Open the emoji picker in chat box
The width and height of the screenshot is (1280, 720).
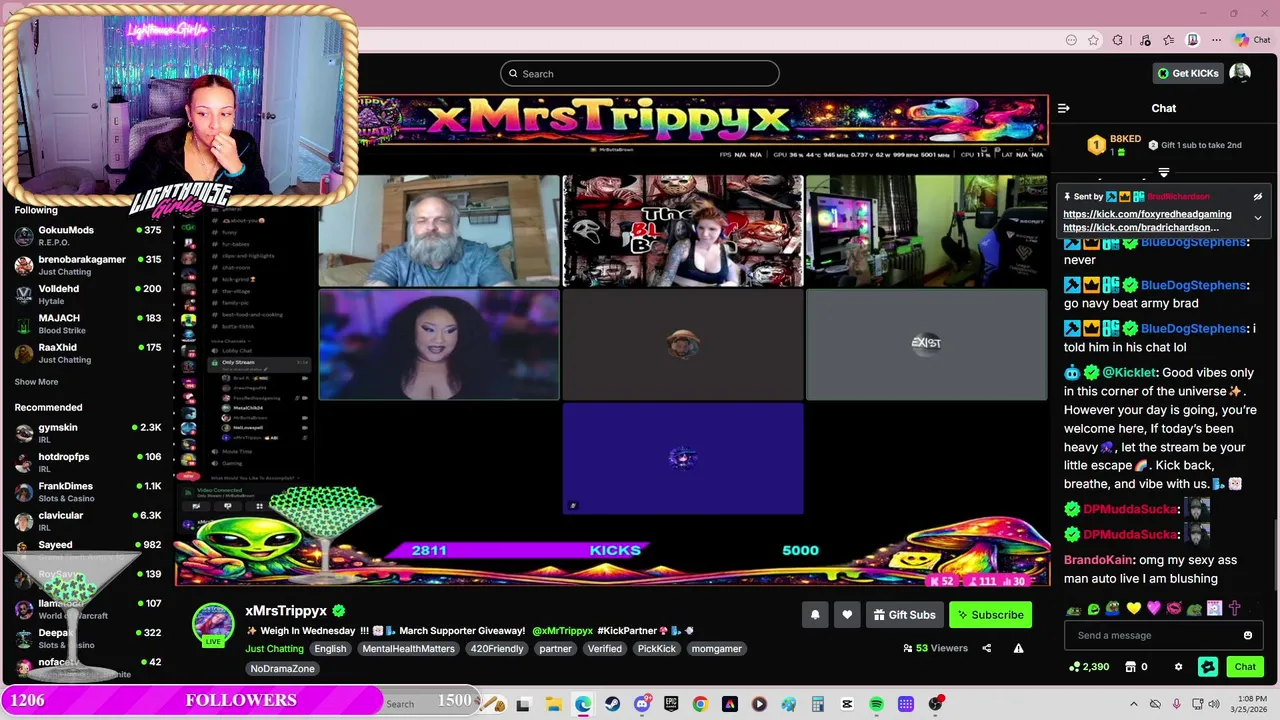[1247, 635]
